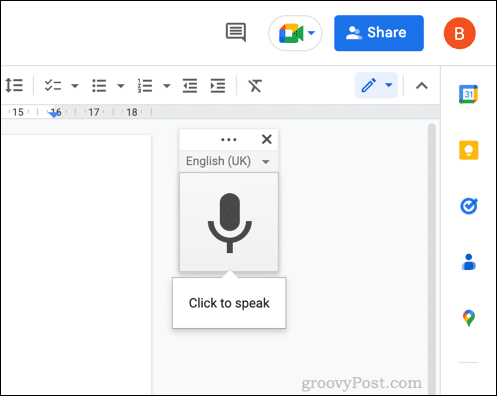Increase the paragraph indent
Screen dimensions: 497x396
coord(218,86)
